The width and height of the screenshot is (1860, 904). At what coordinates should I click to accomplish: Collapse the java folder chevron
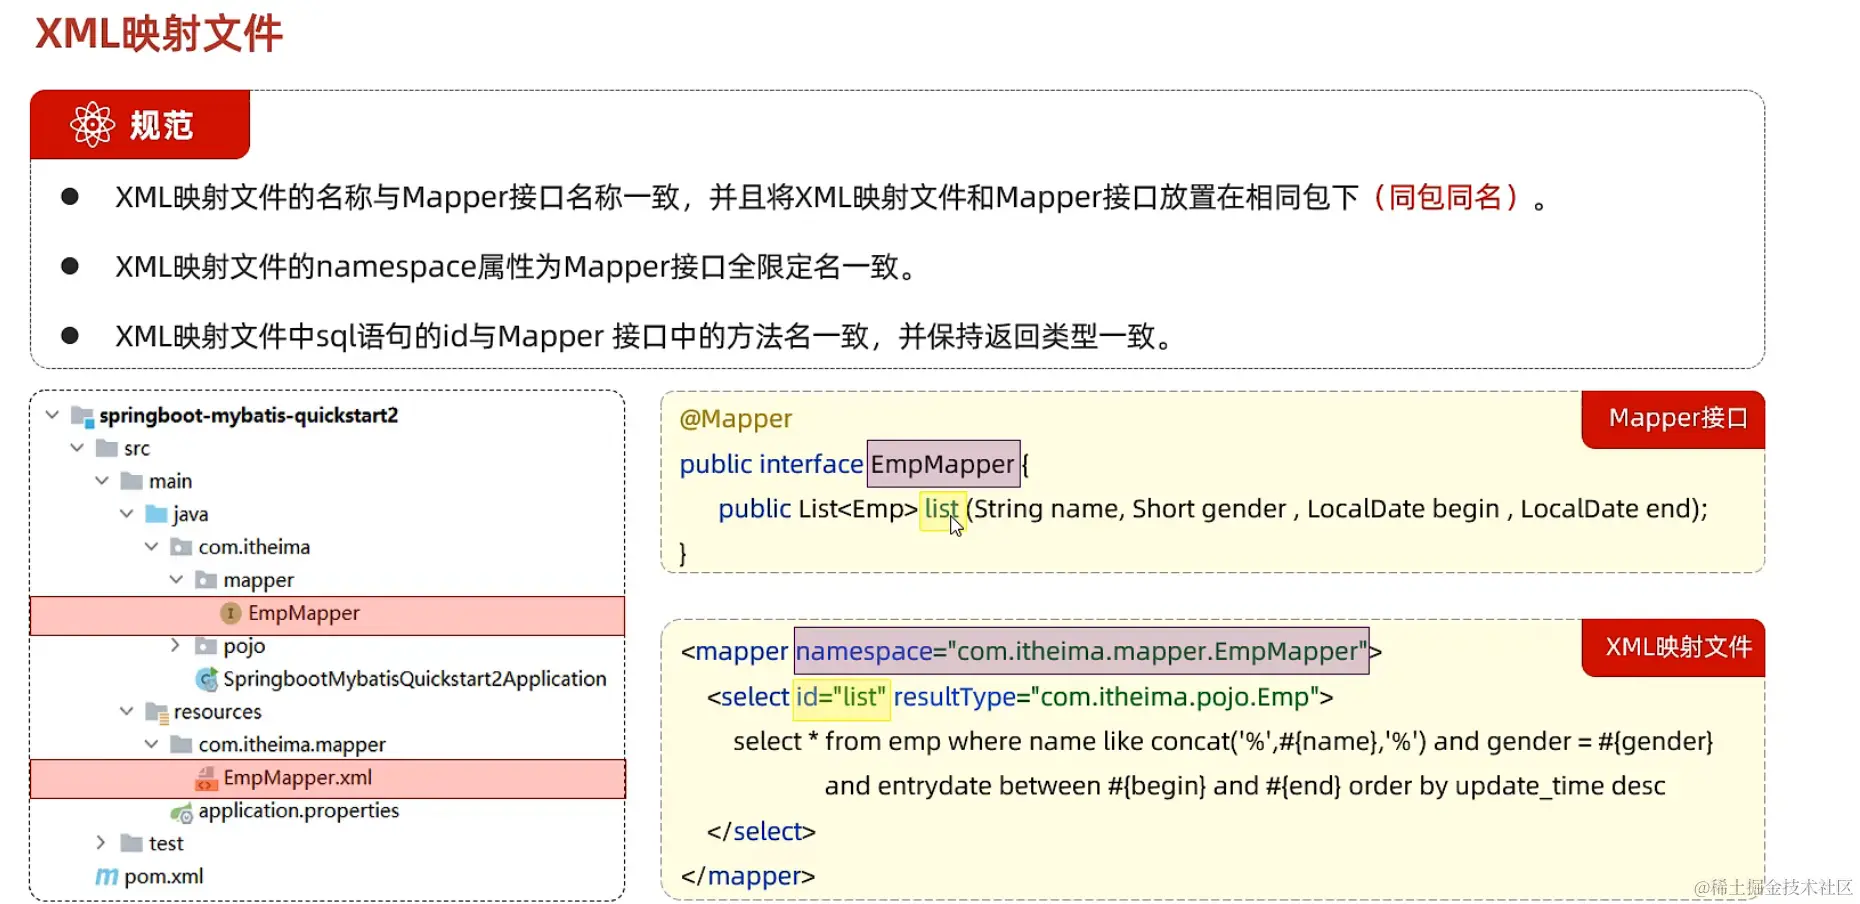[x=126, y=513]
